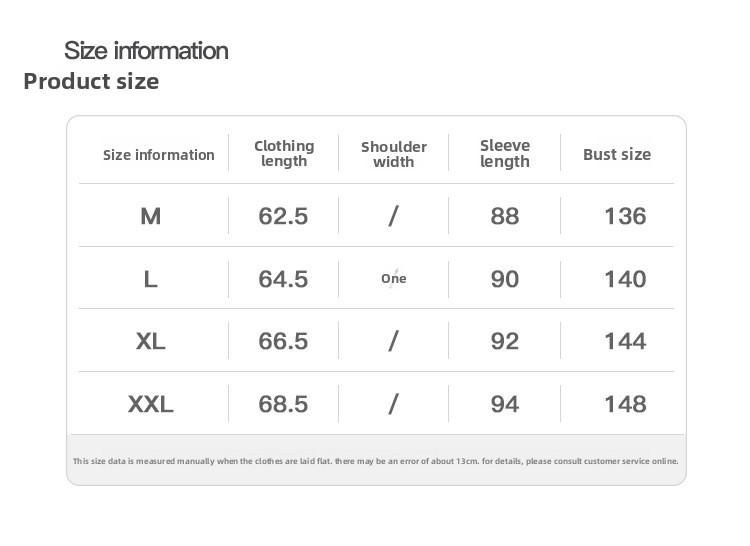Click the 68.5 clothing length value
The height and width of the screenshot is (546, 750).
pos(283,404)
